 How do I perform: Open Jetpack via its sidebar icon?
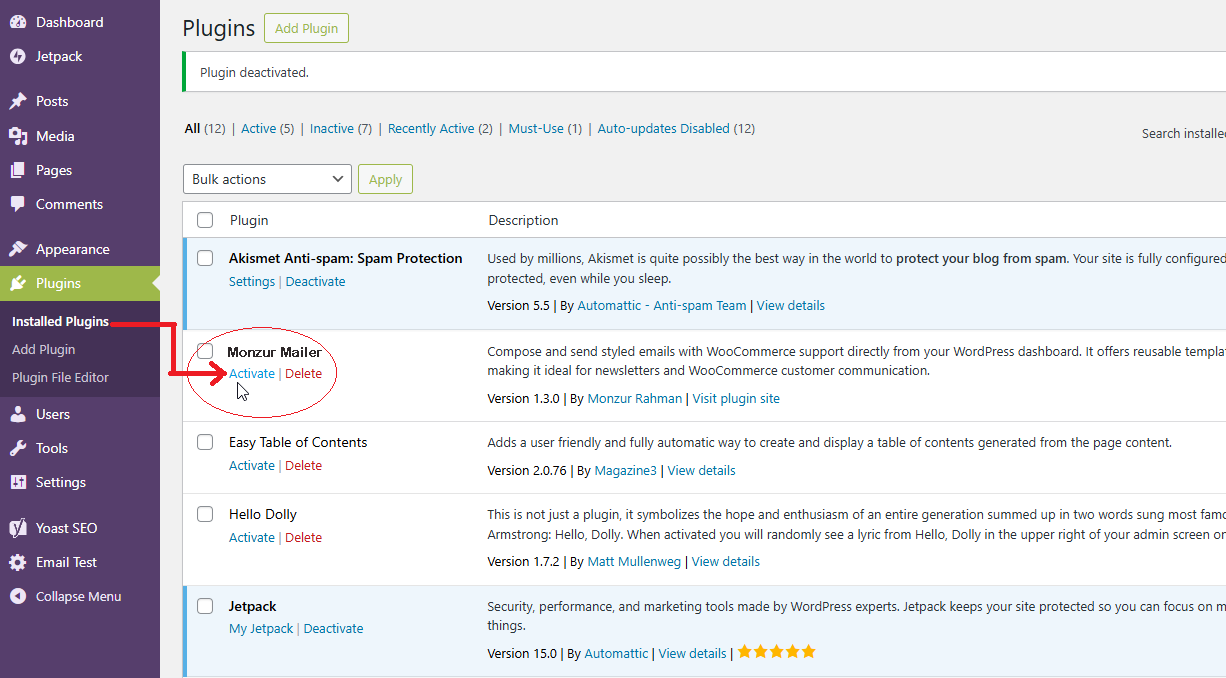[18, 56]
